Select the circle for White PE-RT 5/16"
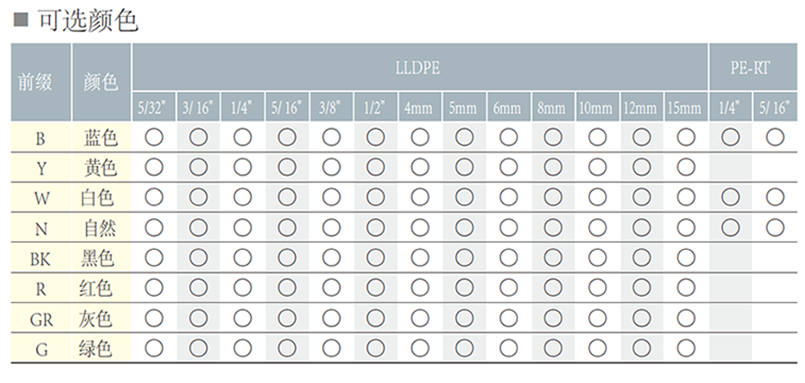The image size is (805, 383). coord(775,197)
